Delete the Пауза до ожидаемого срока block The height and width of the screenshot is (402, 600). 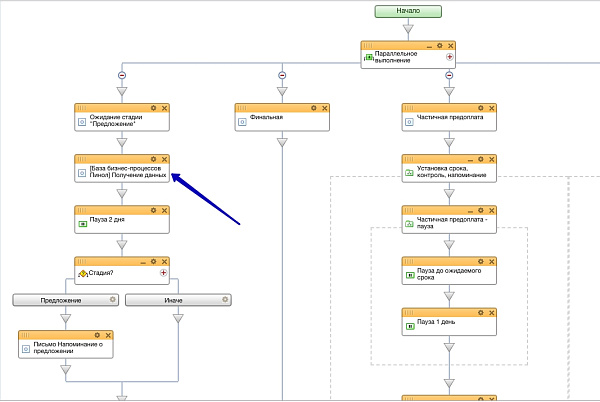tap(492, 262)
